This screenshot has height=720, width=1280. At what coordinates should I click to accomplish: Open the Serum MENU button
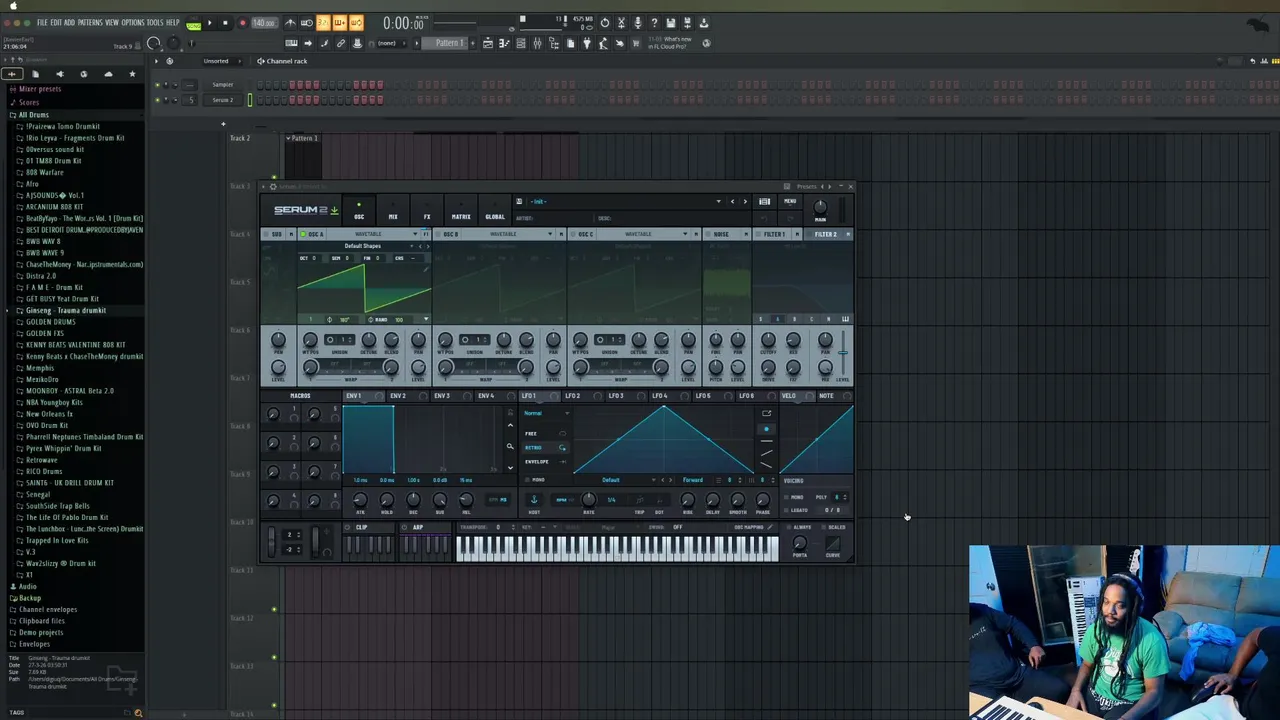(x=790, y=201)
